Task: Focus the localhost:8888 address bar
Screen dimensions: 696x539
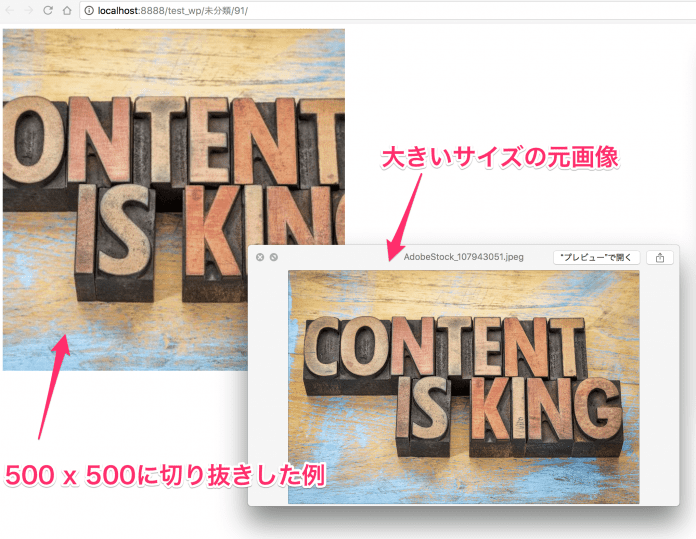Action: point(300,10)
